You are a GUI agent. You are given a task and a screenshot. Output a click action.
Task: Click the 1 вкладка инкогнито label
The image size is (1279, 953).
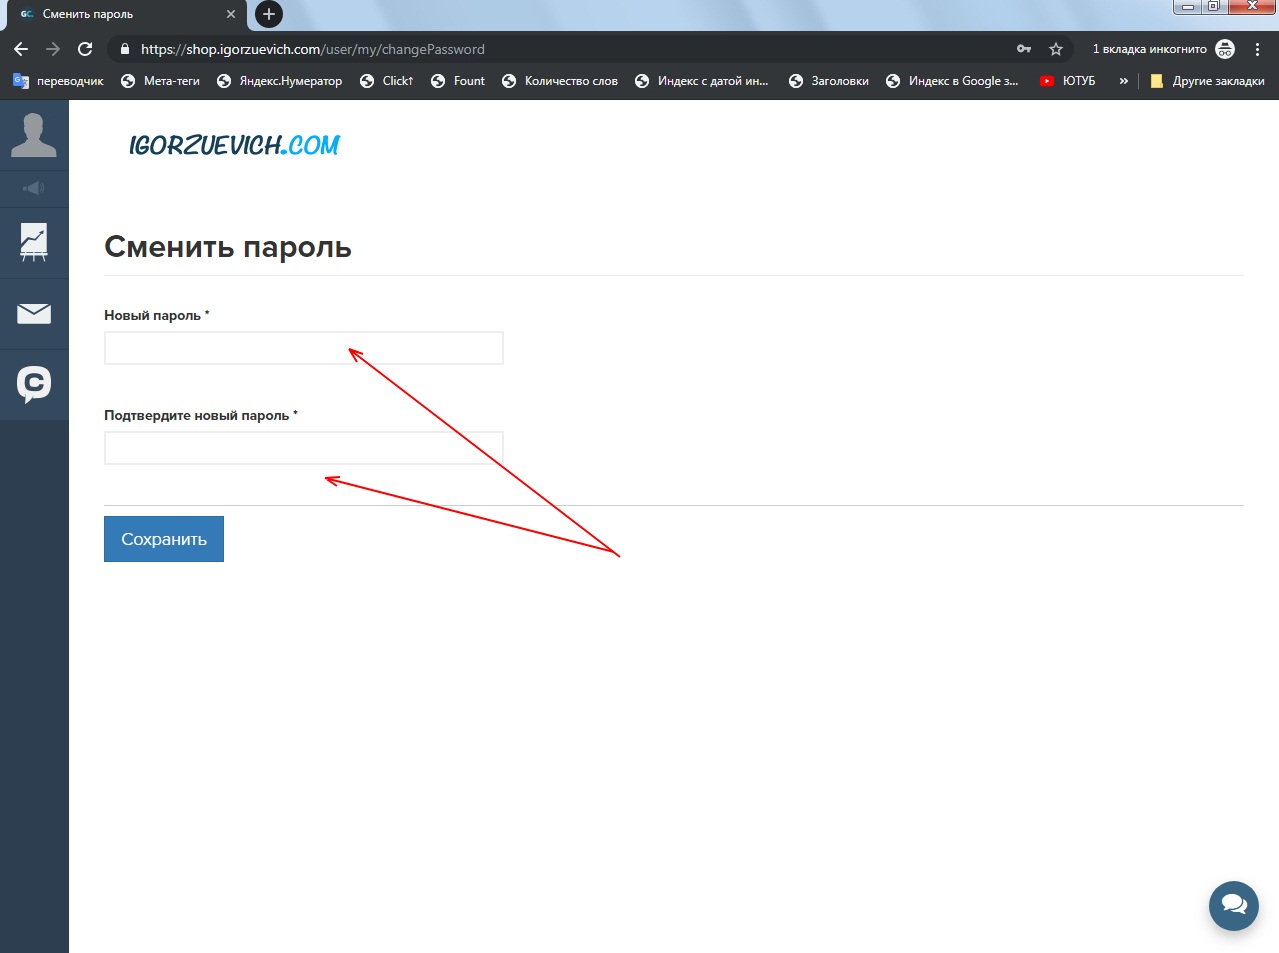[1149, 49]
